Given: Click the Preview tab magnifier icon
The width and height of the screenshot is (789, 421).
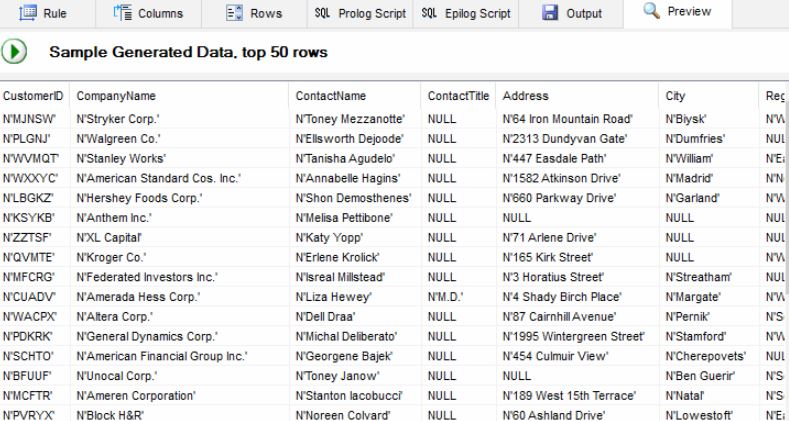Looking at the screenshot, I should point(652,10).
